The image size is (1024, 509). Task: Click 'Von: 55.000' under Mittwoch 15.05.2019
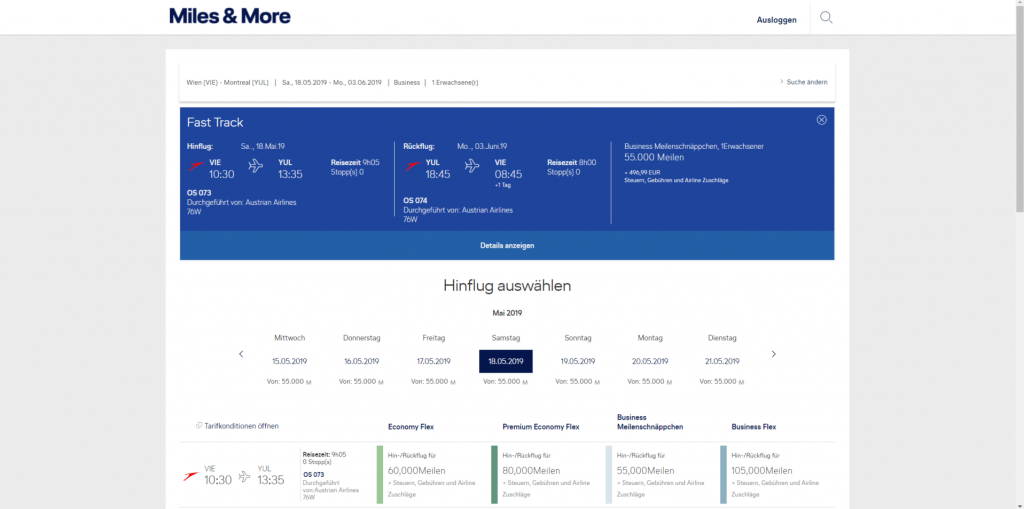(289, 381)
